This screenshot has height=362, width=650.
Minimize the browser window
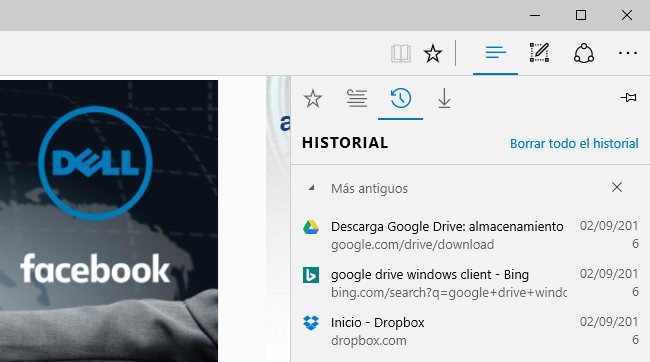pyautogui.click(x=535, y=15)
